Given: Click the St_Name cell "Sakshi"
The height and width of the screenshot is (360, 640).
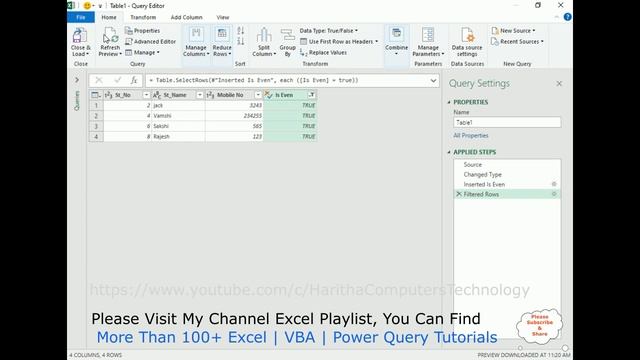Looking at the screenshot, I should (178, 126).
